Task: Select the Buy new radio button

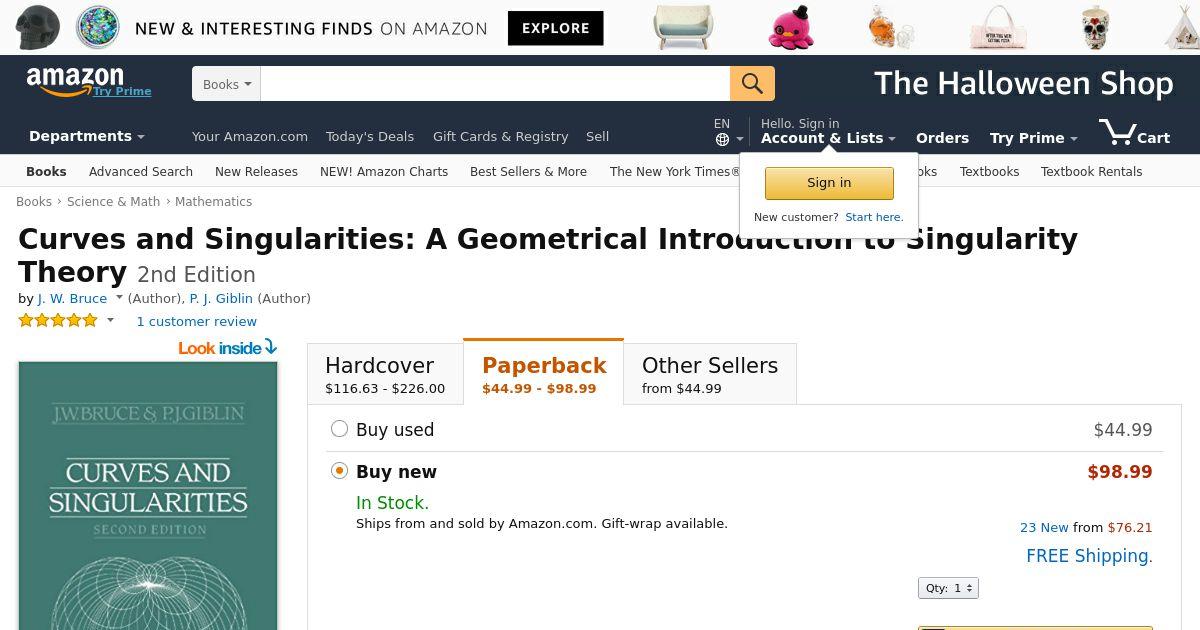Action: click(339, 471)
